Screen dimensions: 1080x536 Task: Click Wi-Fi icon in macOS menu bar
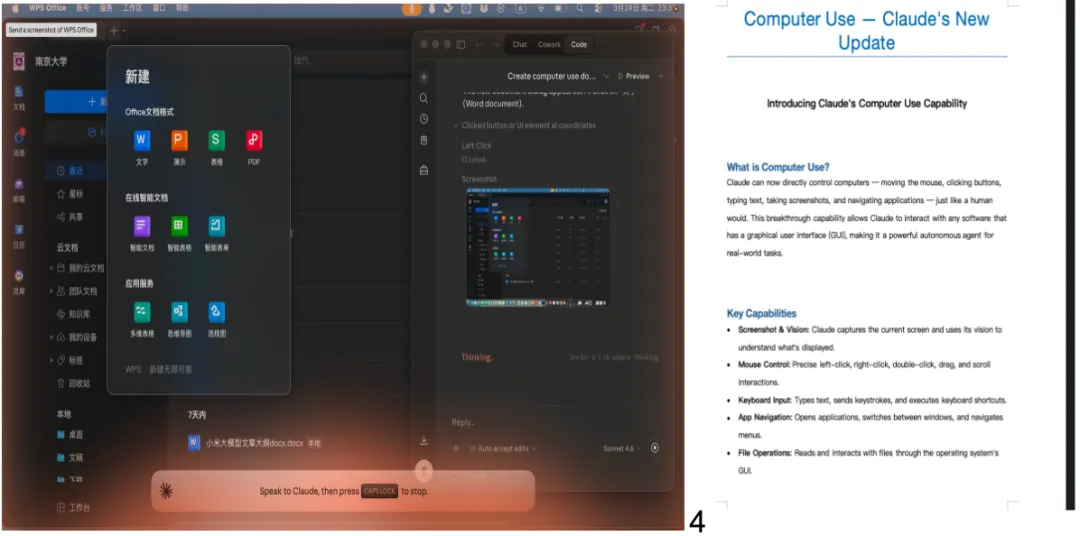click(x=541, y=8)
